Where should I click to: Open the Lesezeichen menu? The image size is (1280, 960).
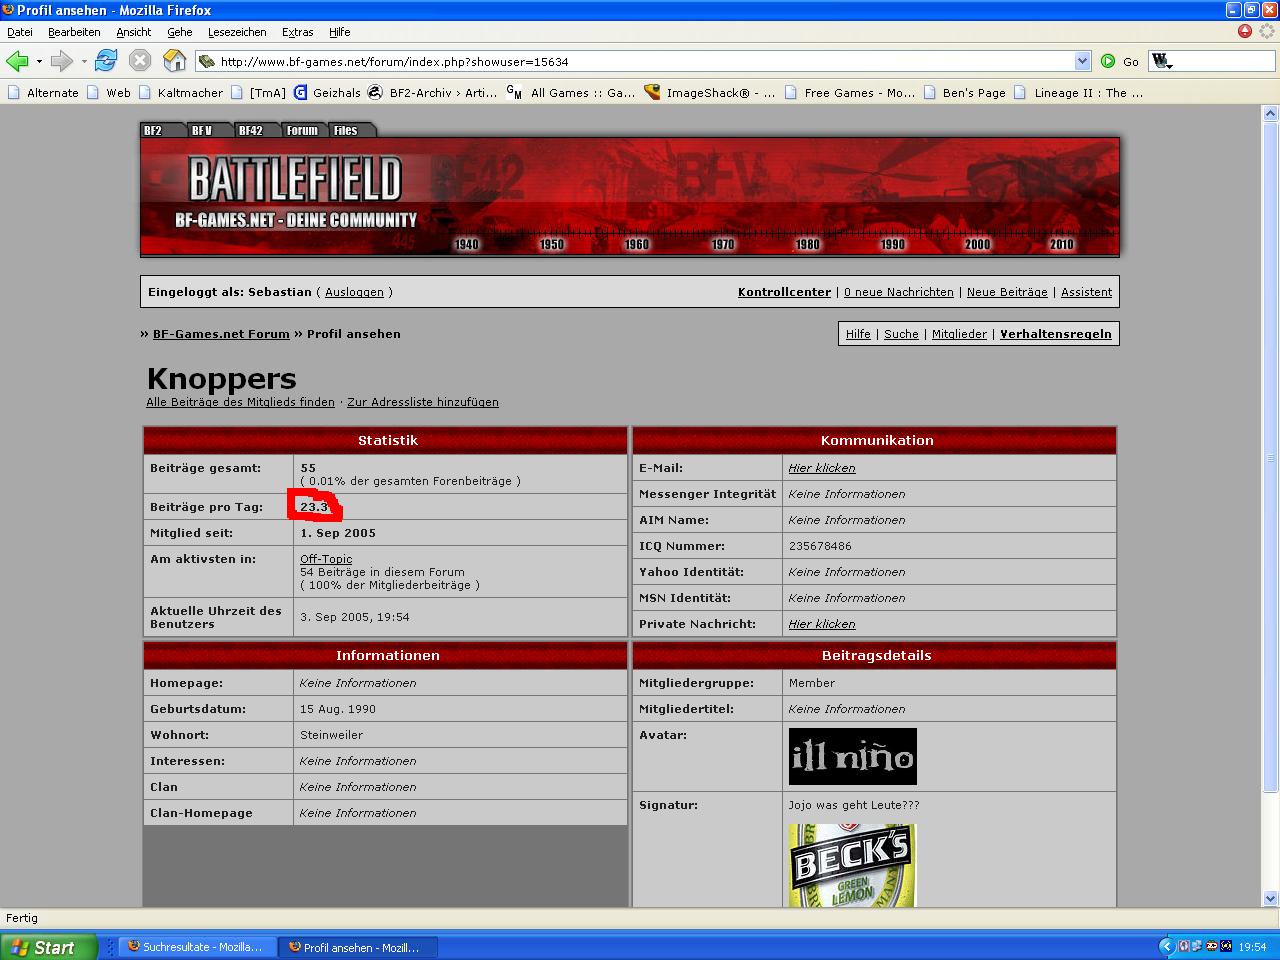tap(237, 32)
